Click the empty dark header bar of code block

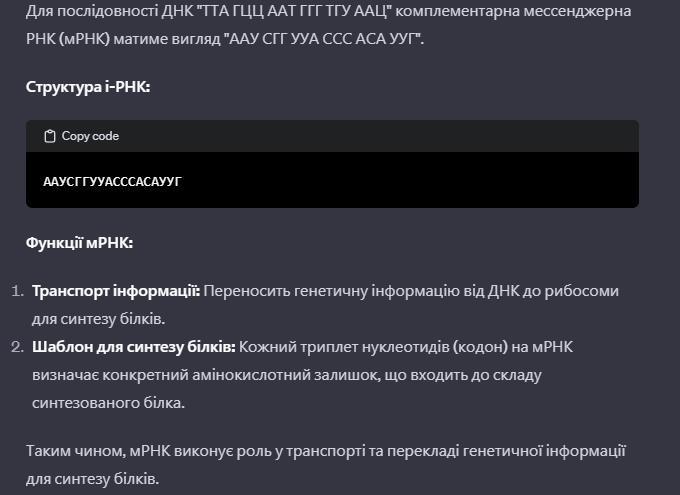click(x=377, y=136)
